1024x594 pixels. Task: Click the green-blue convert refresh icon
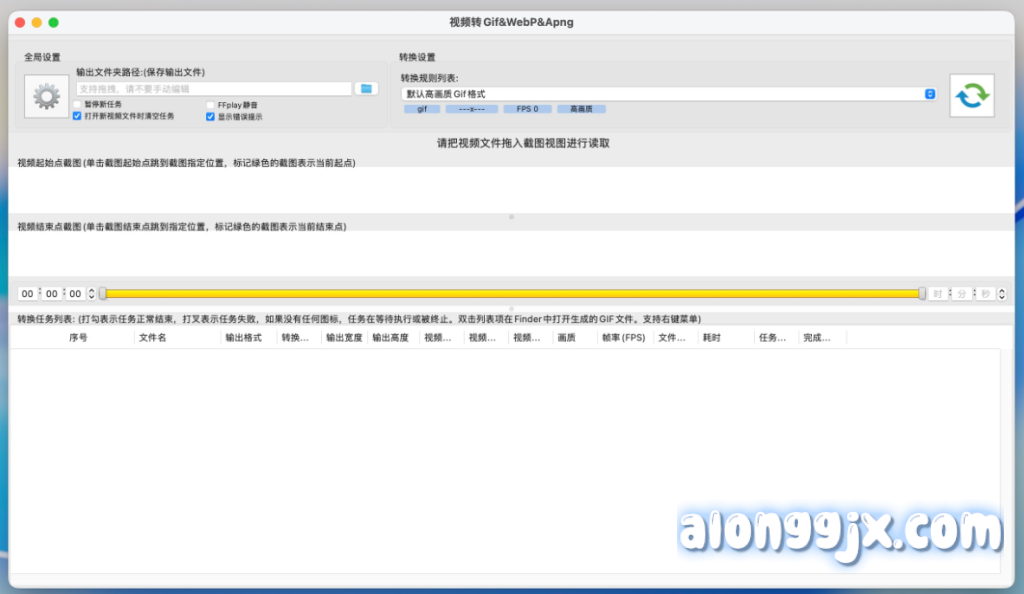coord(971,96)
